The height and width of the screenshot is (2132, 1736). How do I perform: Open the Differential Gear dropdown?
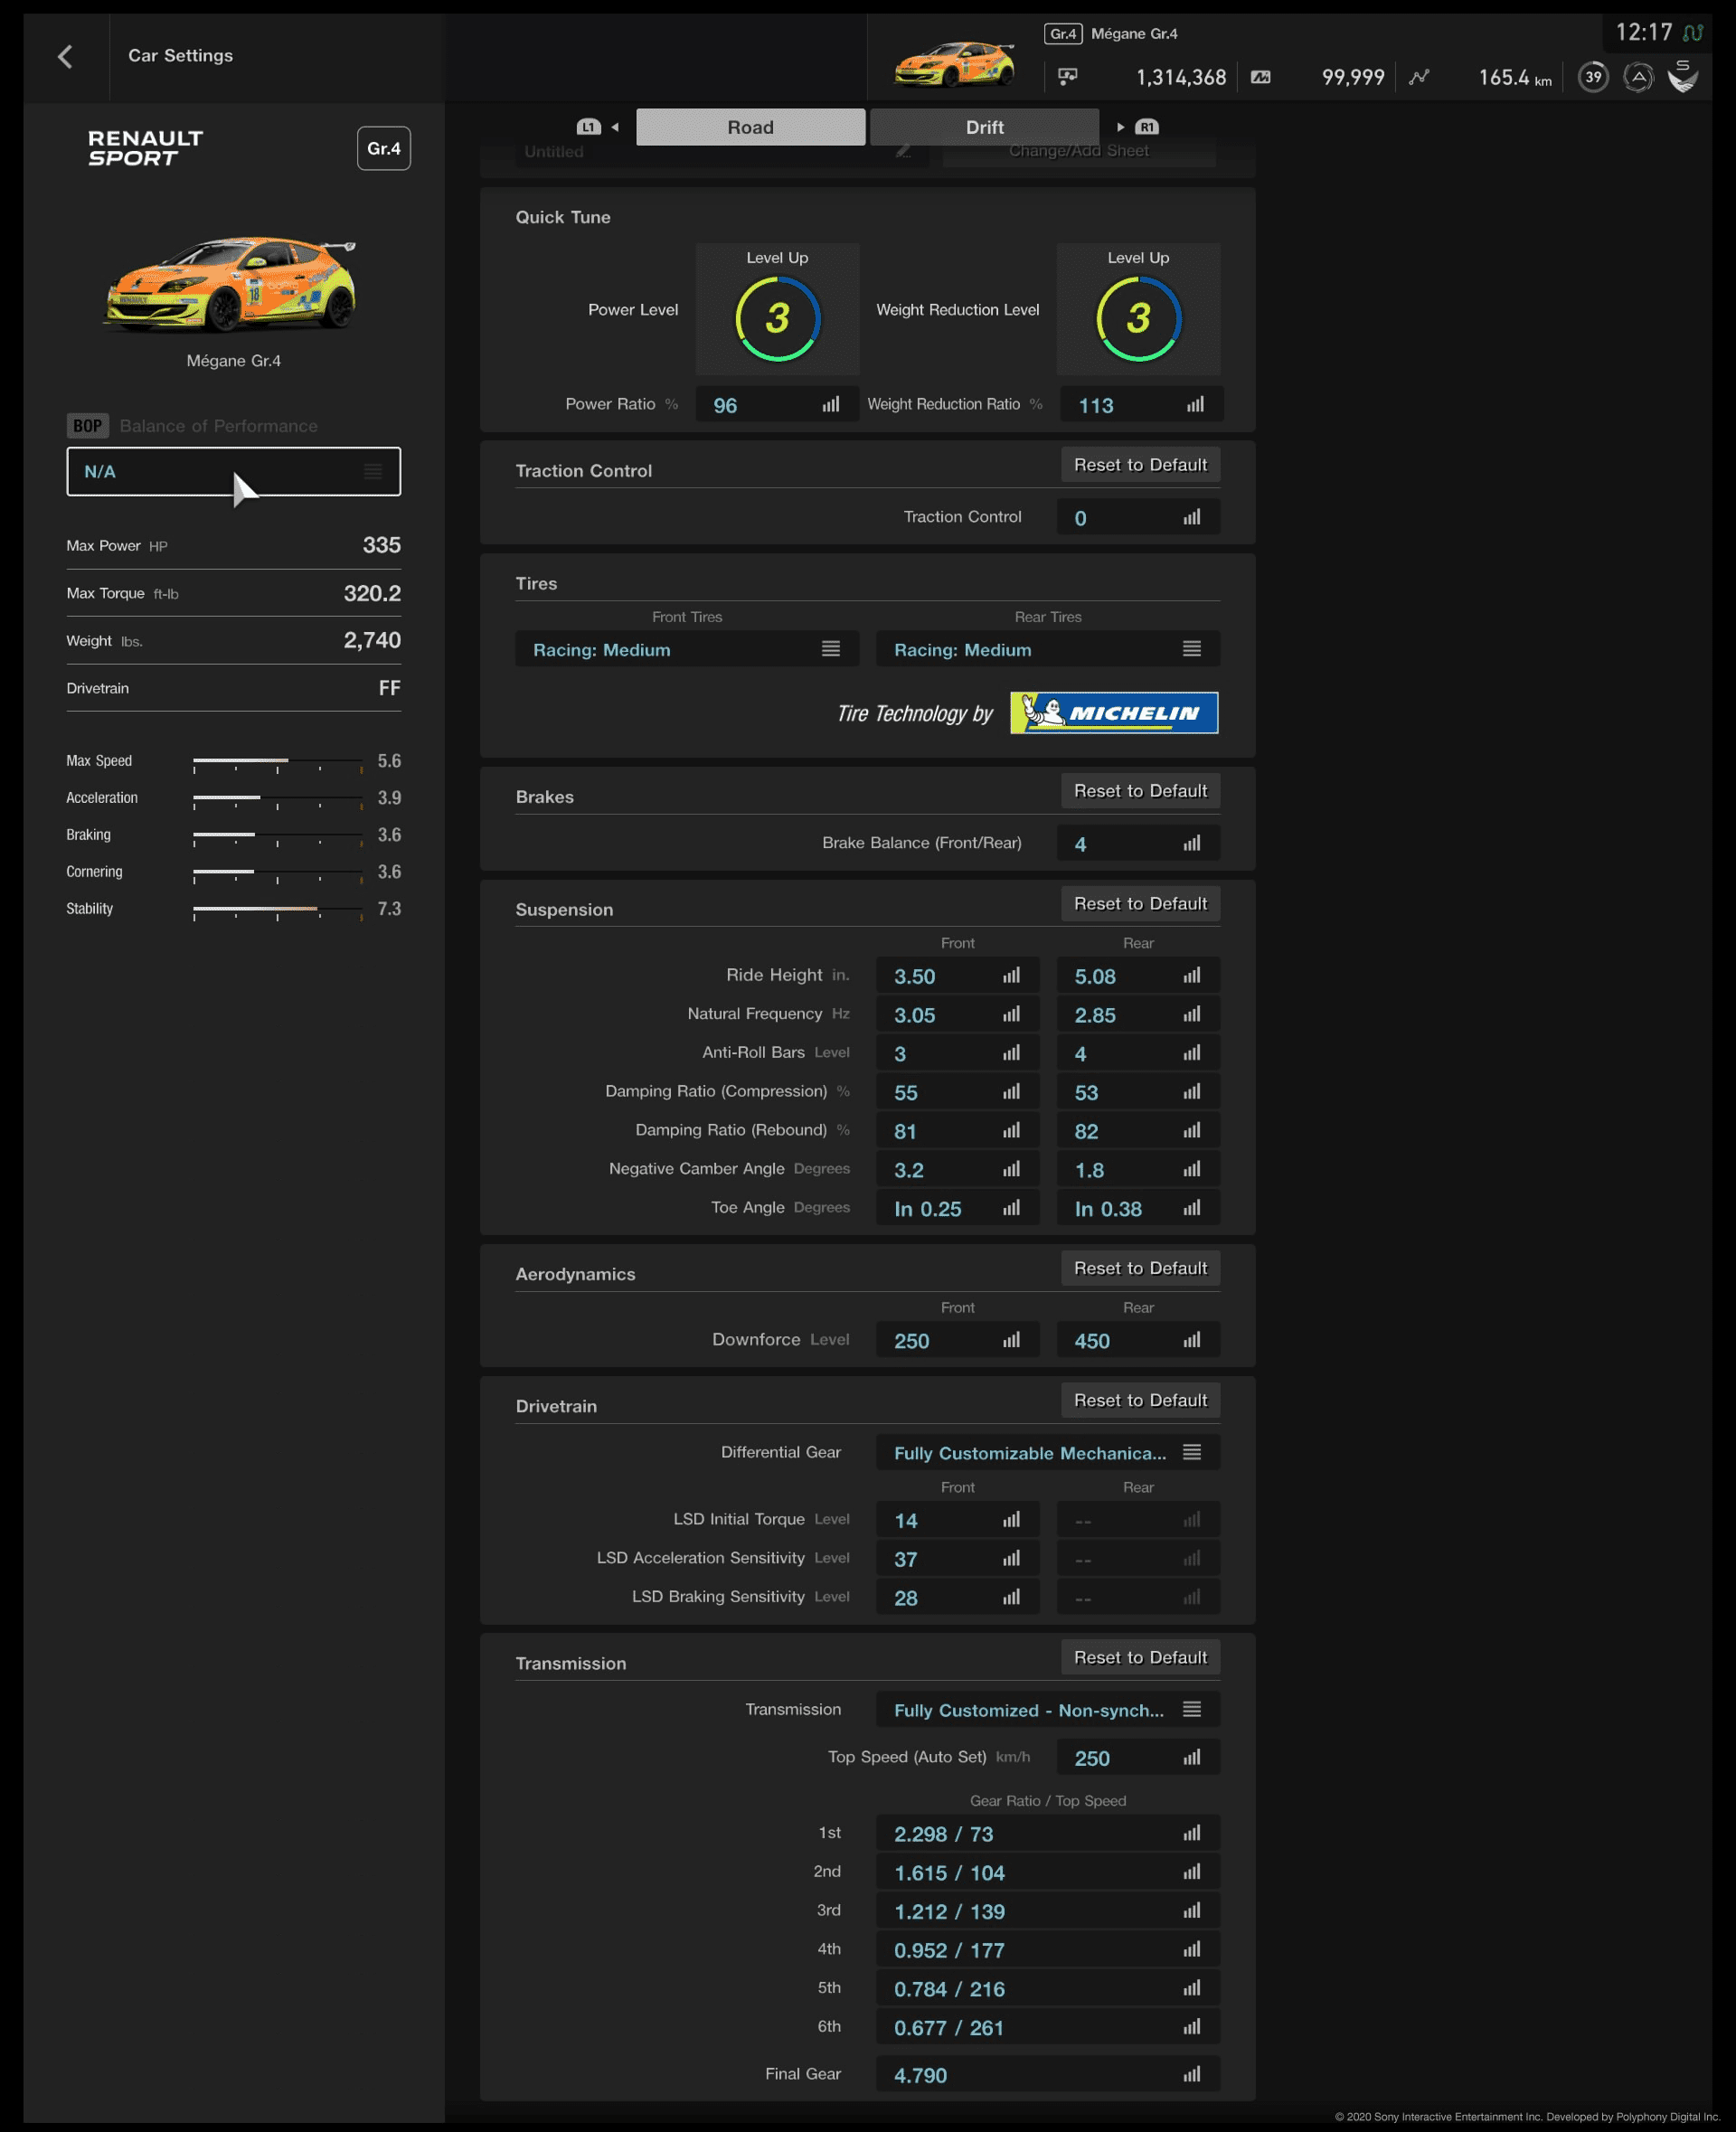pyautogui.click(x=1048, y=1452)
